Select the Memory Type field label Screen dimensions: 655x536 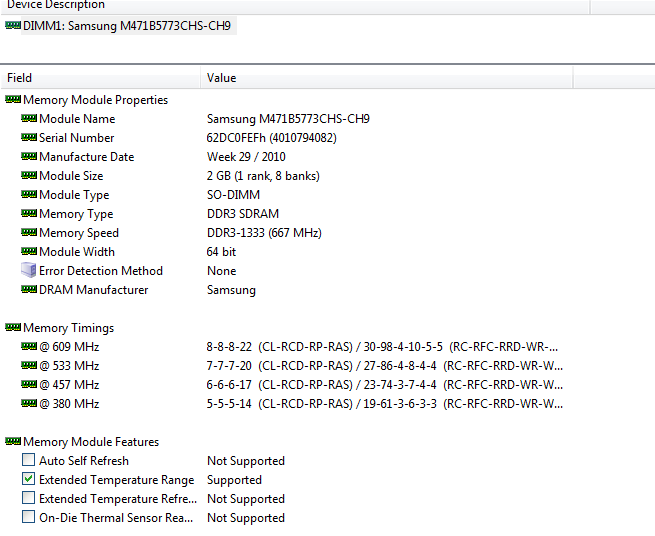[76, 214]
